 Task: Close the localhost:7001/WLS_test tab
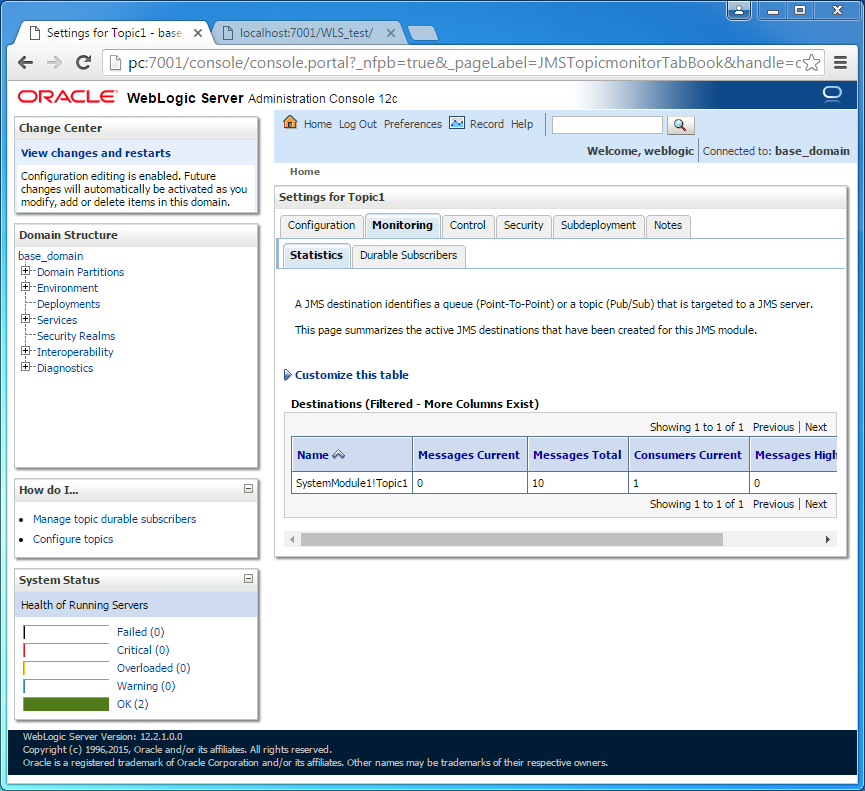(391, 33)
